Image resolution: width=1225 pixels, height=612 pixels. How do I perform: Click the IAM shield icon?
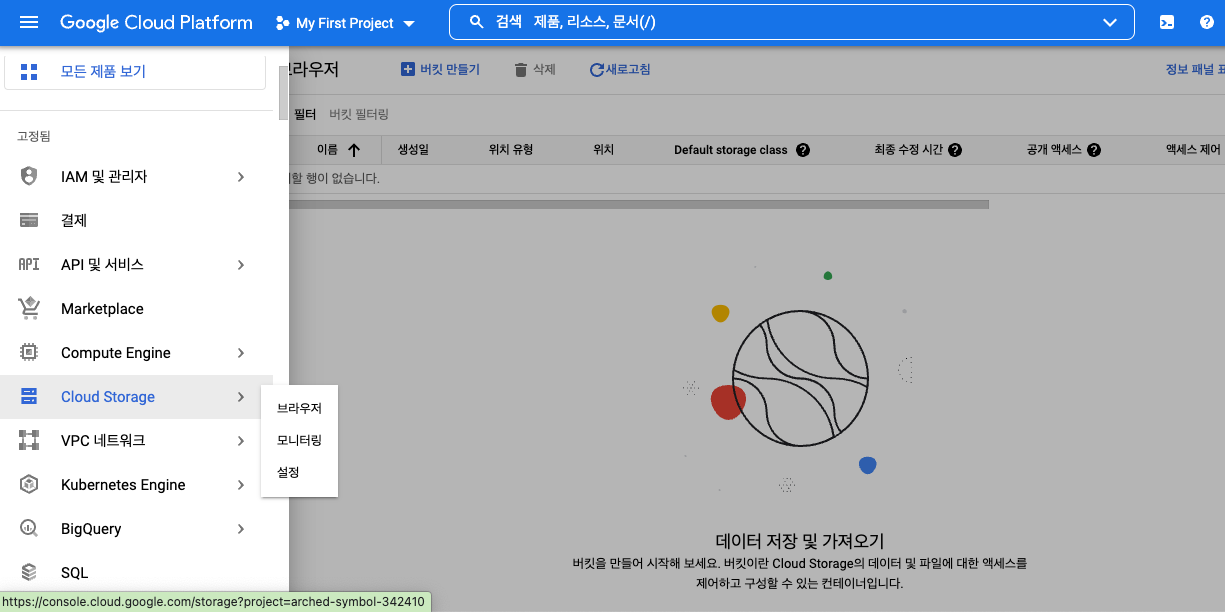29,176
